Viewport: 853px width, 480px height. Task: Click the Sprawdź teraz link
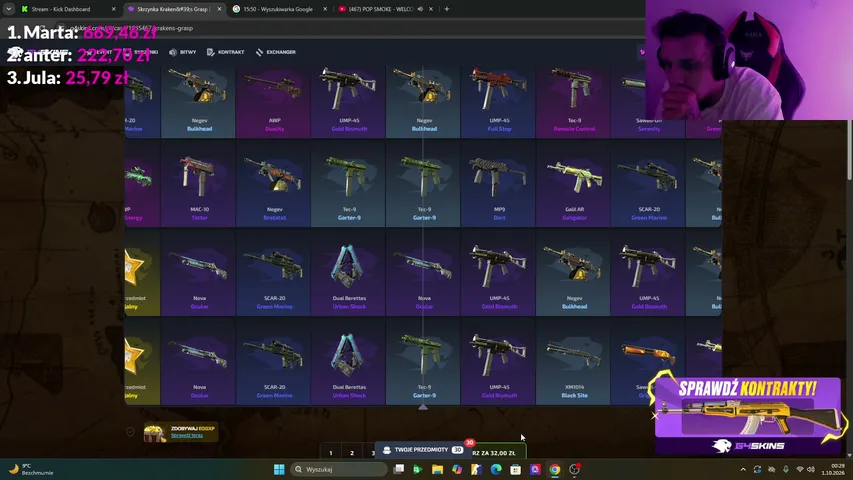coord(187,435)
